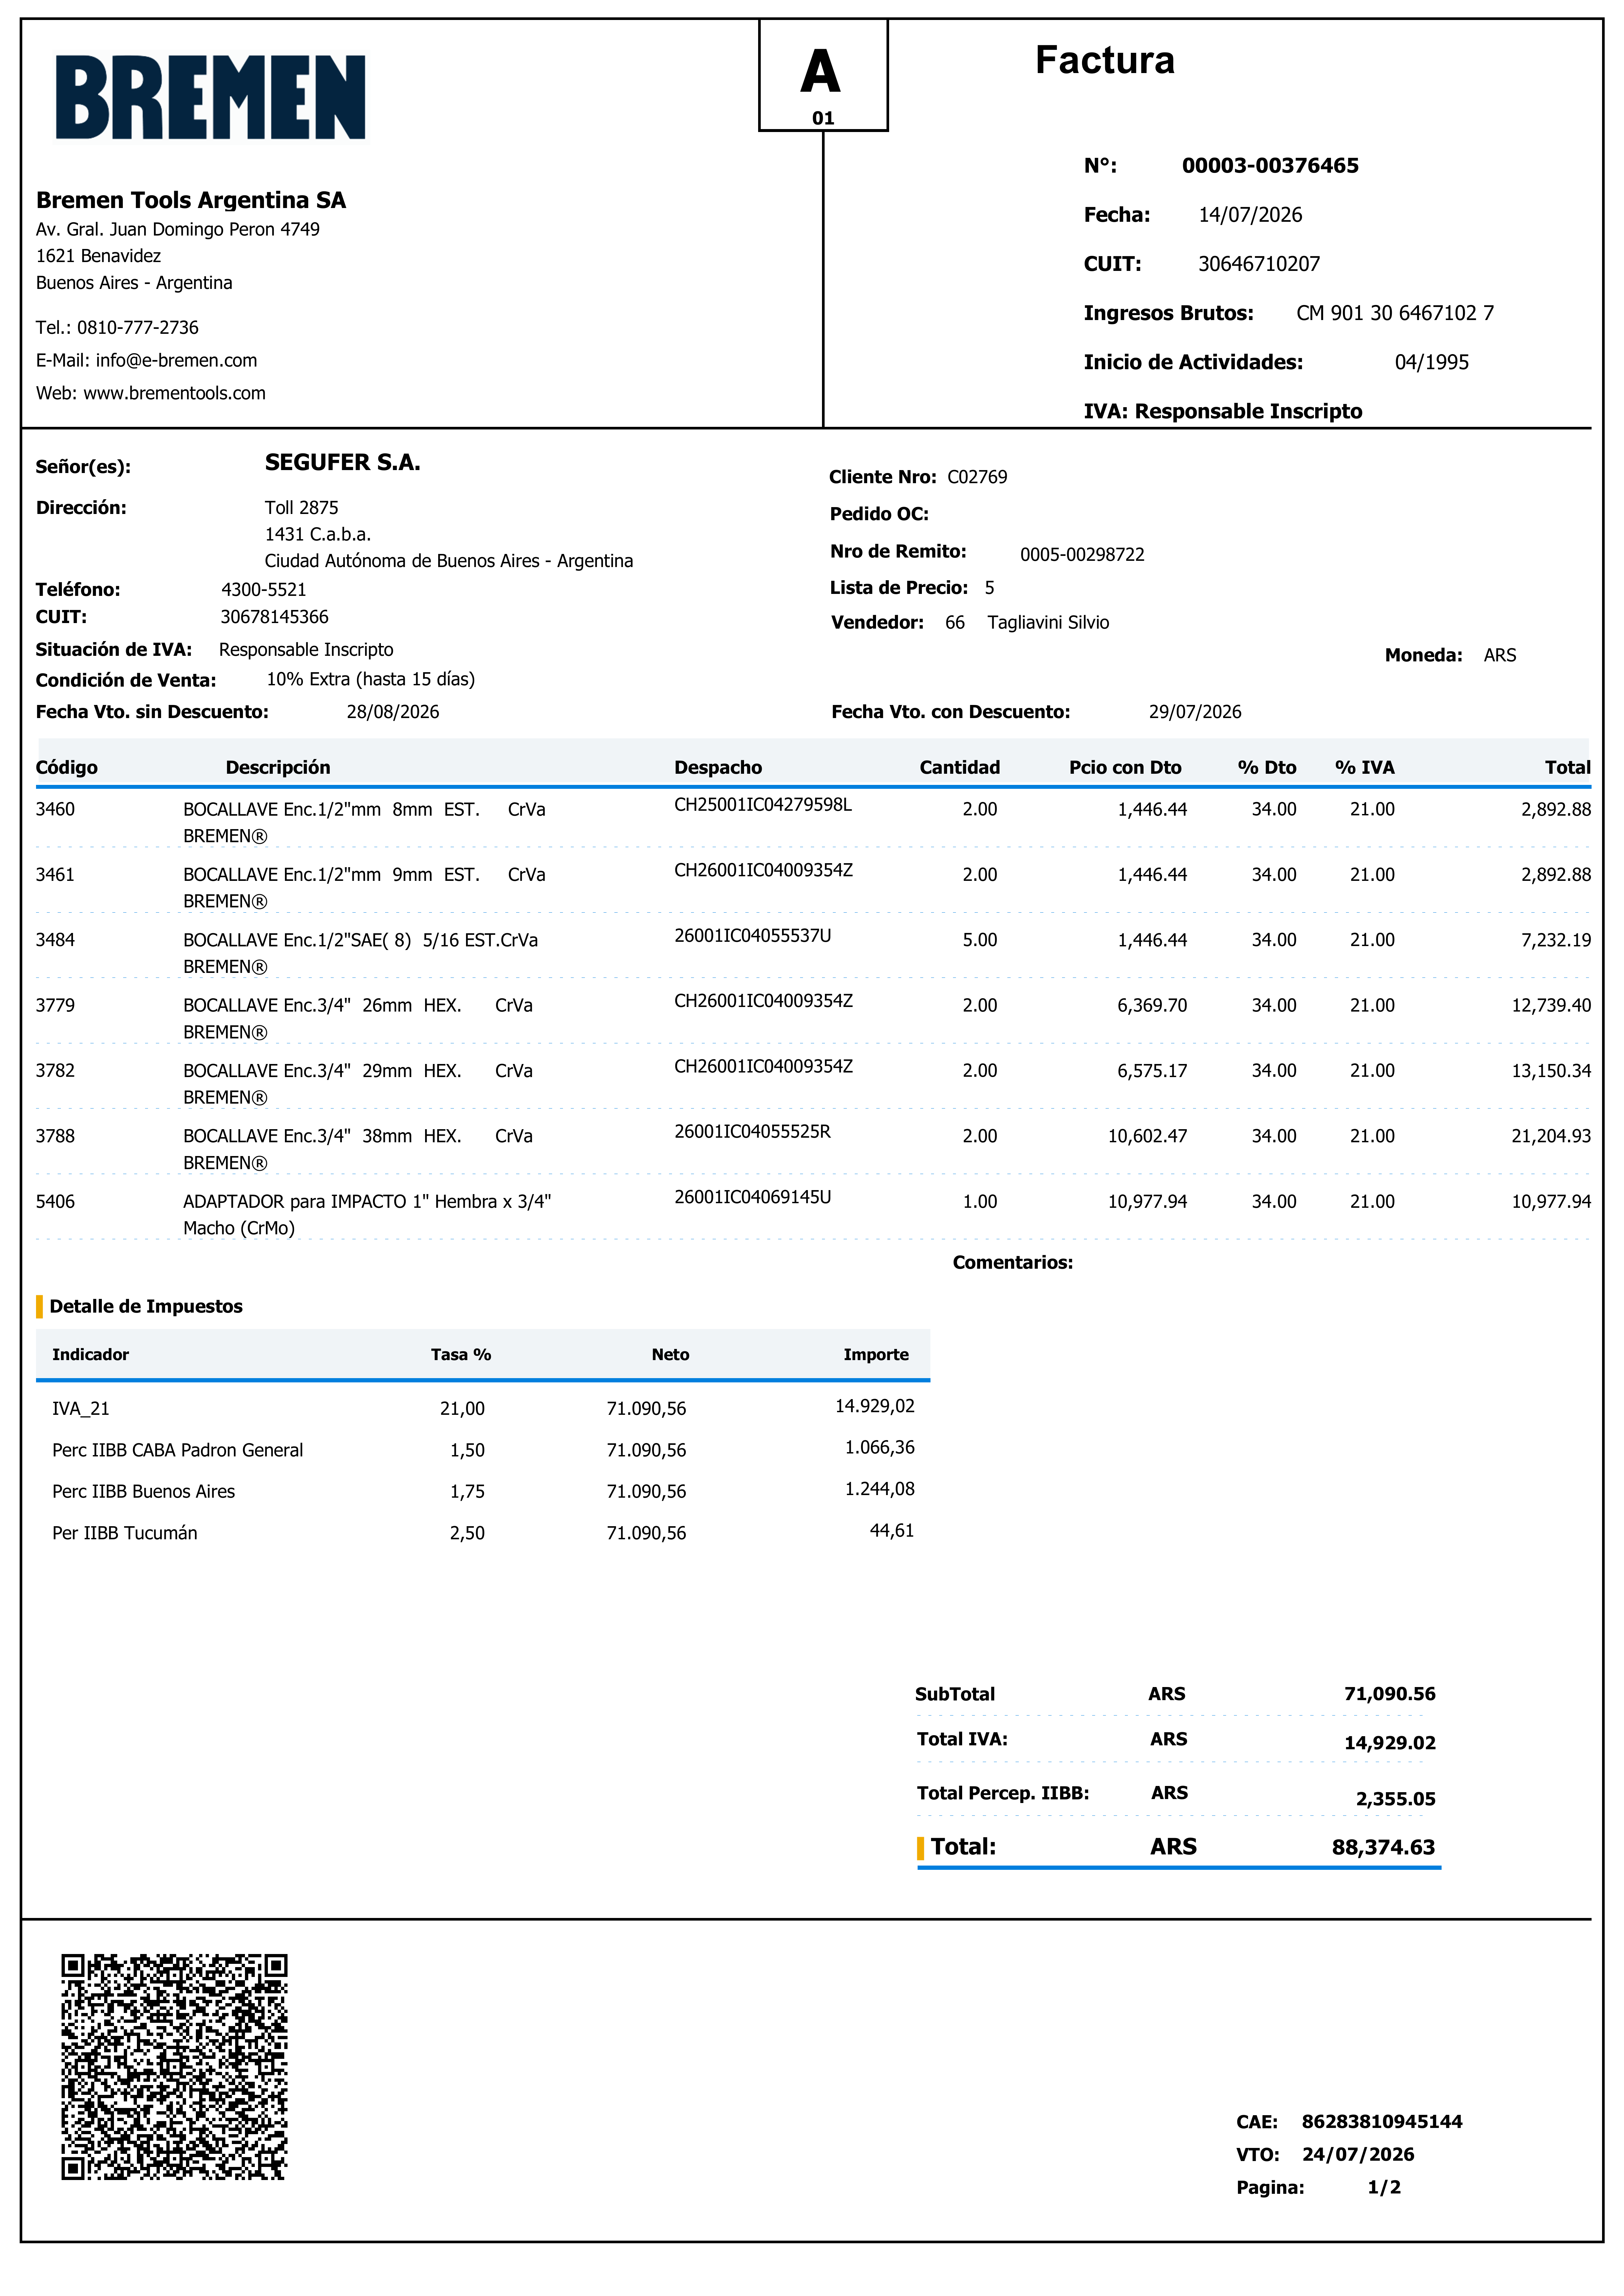Click the Descripción column header

pyautogui.click(x=278, y=767)
